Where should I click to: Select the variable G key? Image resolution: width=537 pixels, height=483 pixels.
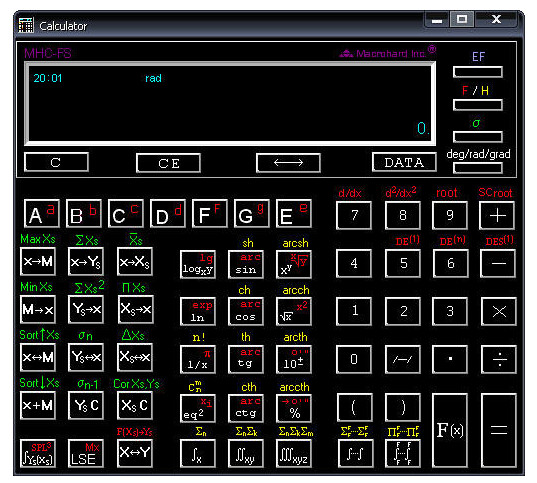pos(252,213)
